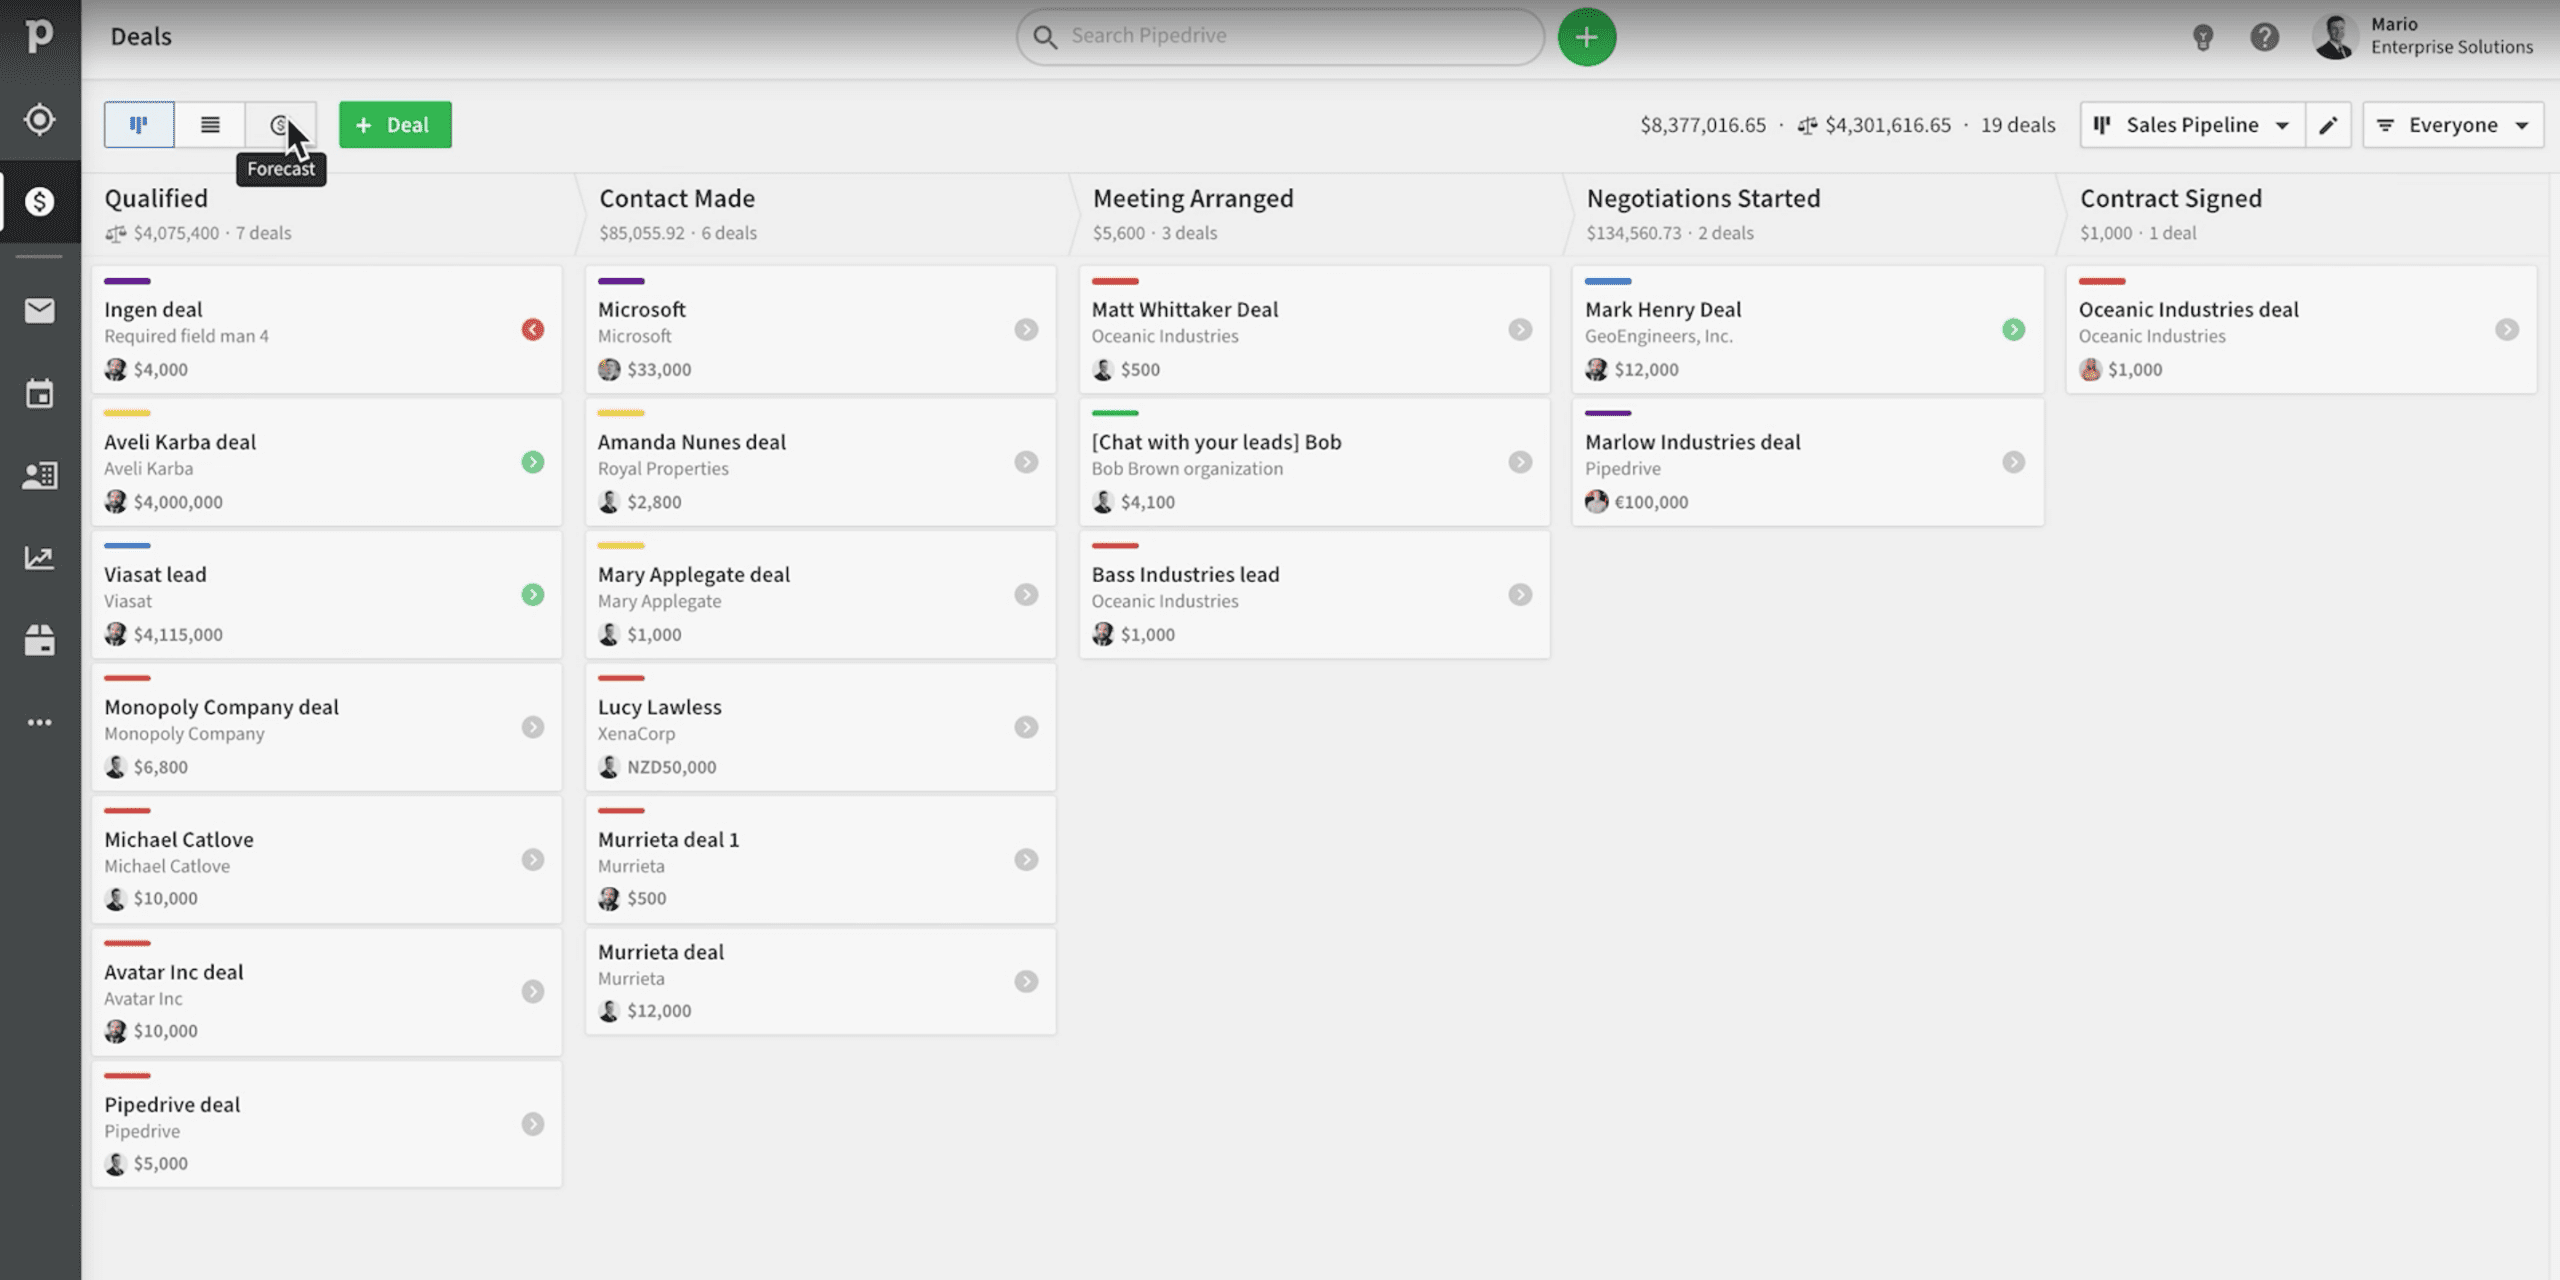Open the help question mark icon

(x=2264, y=38)
